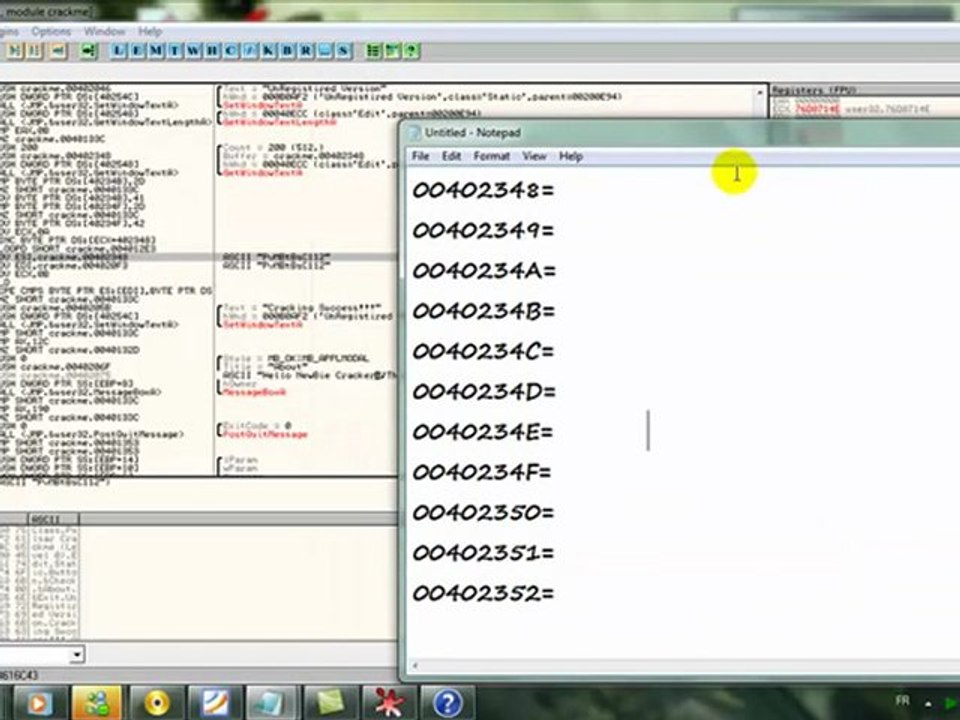Click the Notepad line "00402351="
960x720 pixels.
pos(483,552)
